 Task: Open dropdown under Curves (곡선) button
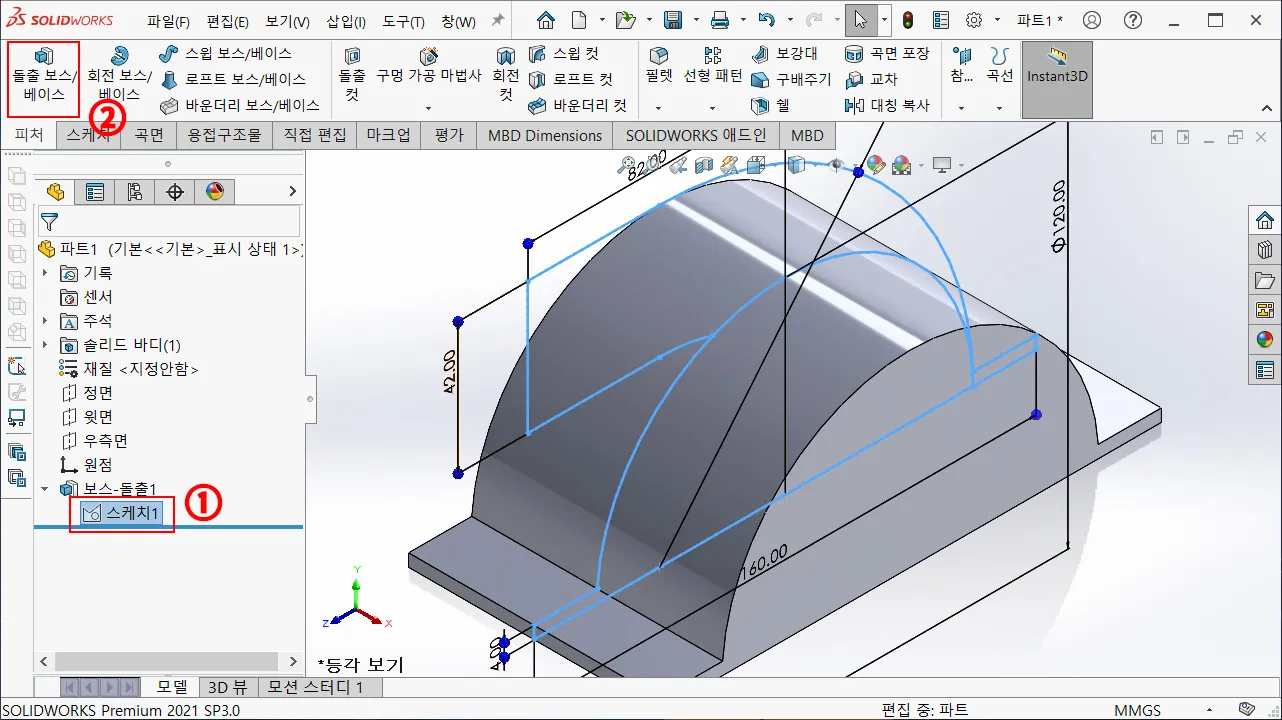(x=999, y=108)
